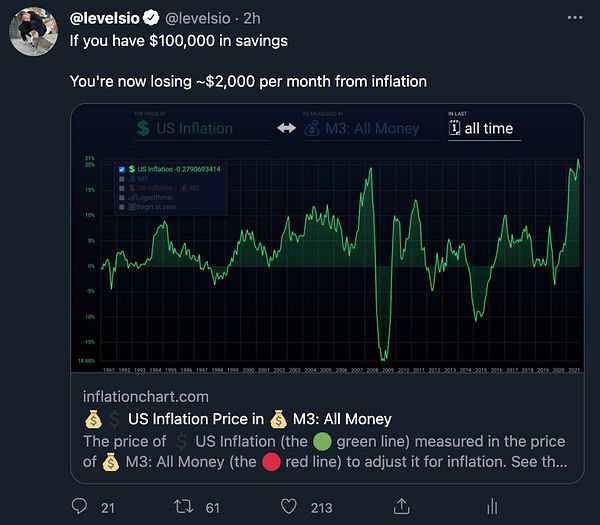Open tweet analytics bar chart icon
Image resolution: width=600 pixels, height=525 pixels.
click(x=493, y=507)
